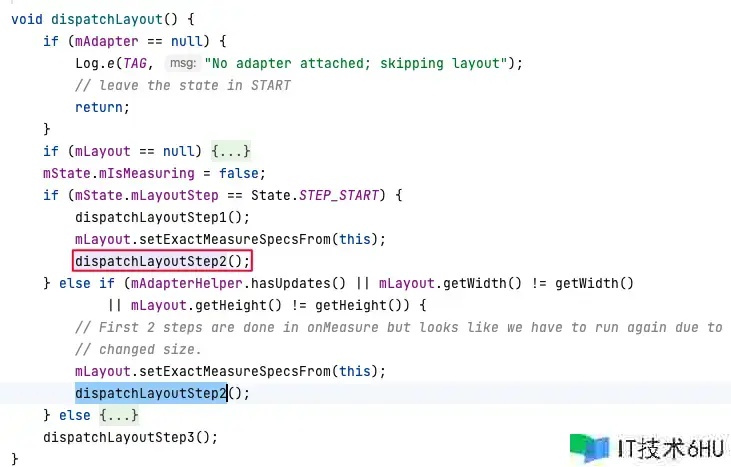Click the Log.e call
This screenshot has width=731, height=467.
(95, 63)
